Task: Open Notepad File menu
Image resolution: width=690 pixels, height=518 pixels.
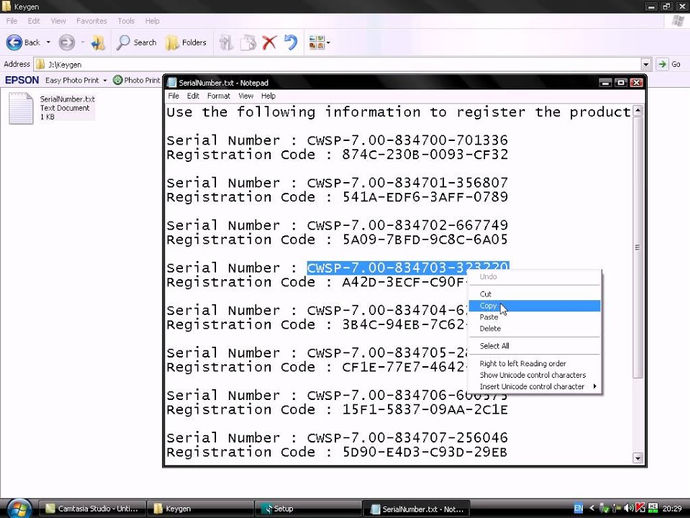Action: (x=174, y=96)
